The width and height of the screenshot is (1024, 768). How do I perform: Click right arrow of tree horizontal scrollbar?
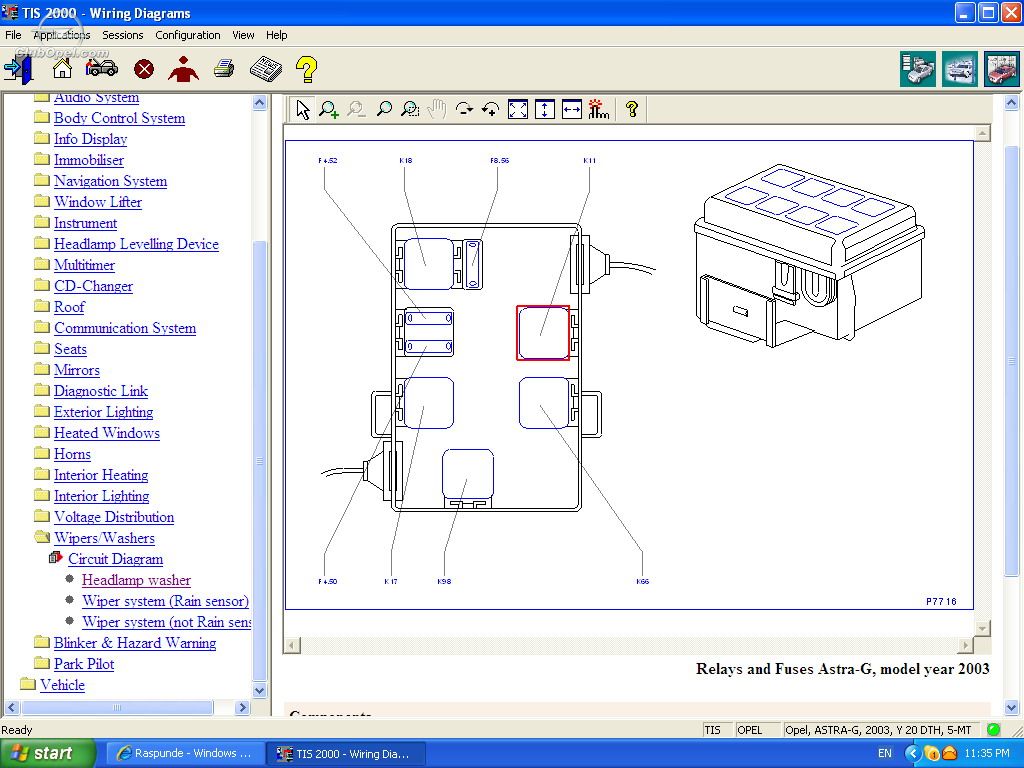tap(242, 707)
